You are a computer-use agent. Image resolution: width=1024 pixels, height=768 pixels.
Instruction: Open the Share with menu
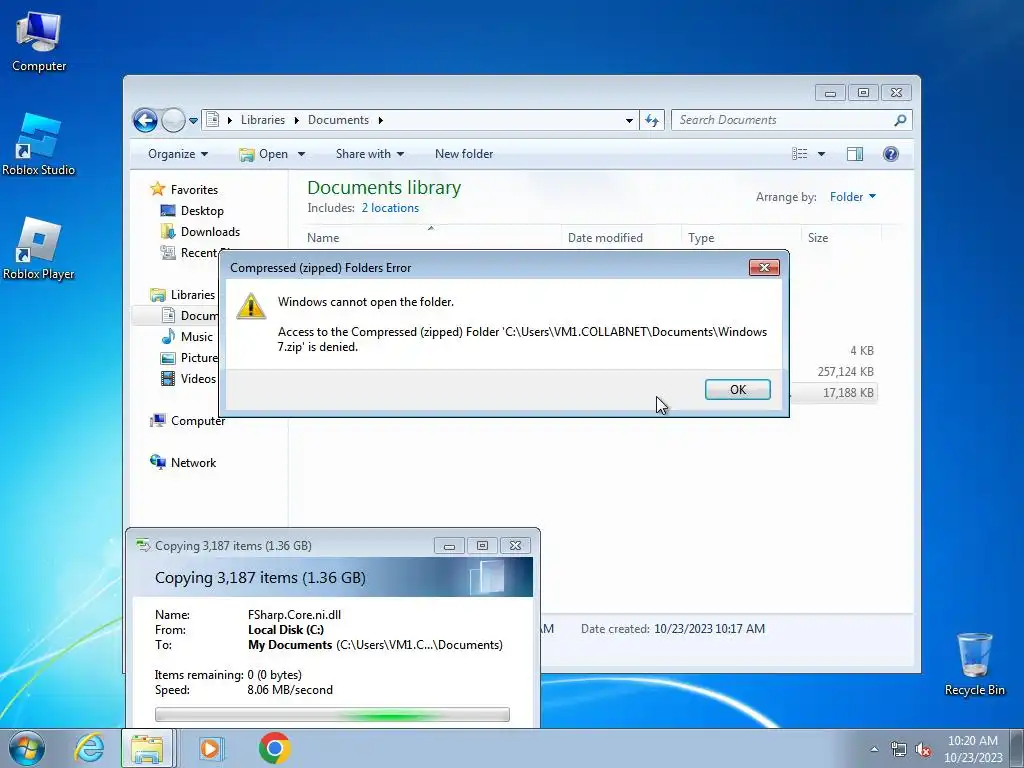coord(370,154)
